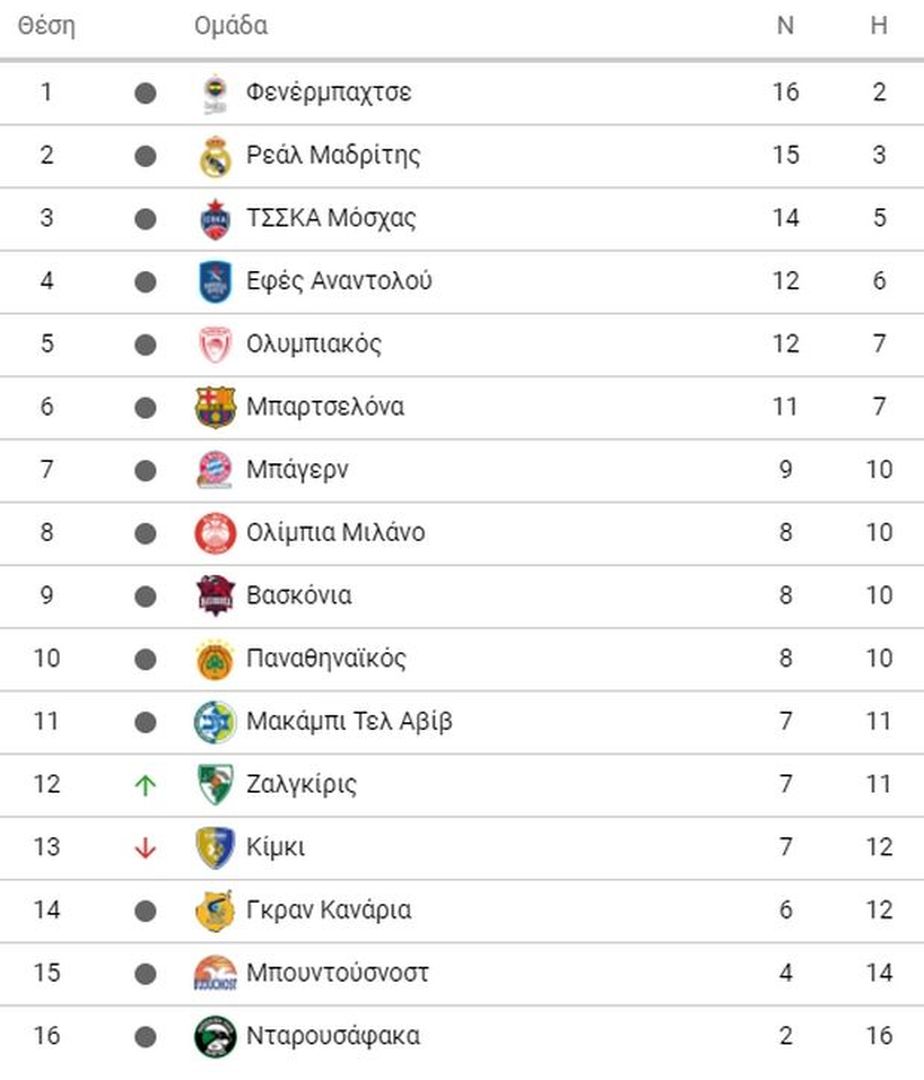Click the Fenerbahçe team logo
Viewport: 924px width, 1080px height.
coord(216,93)
